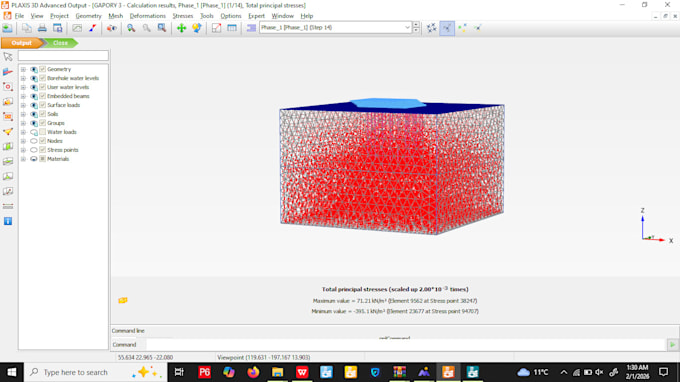Screen dimensions: 680x382
Task: Expand the Soils tree node
Action: pos(23,114)
